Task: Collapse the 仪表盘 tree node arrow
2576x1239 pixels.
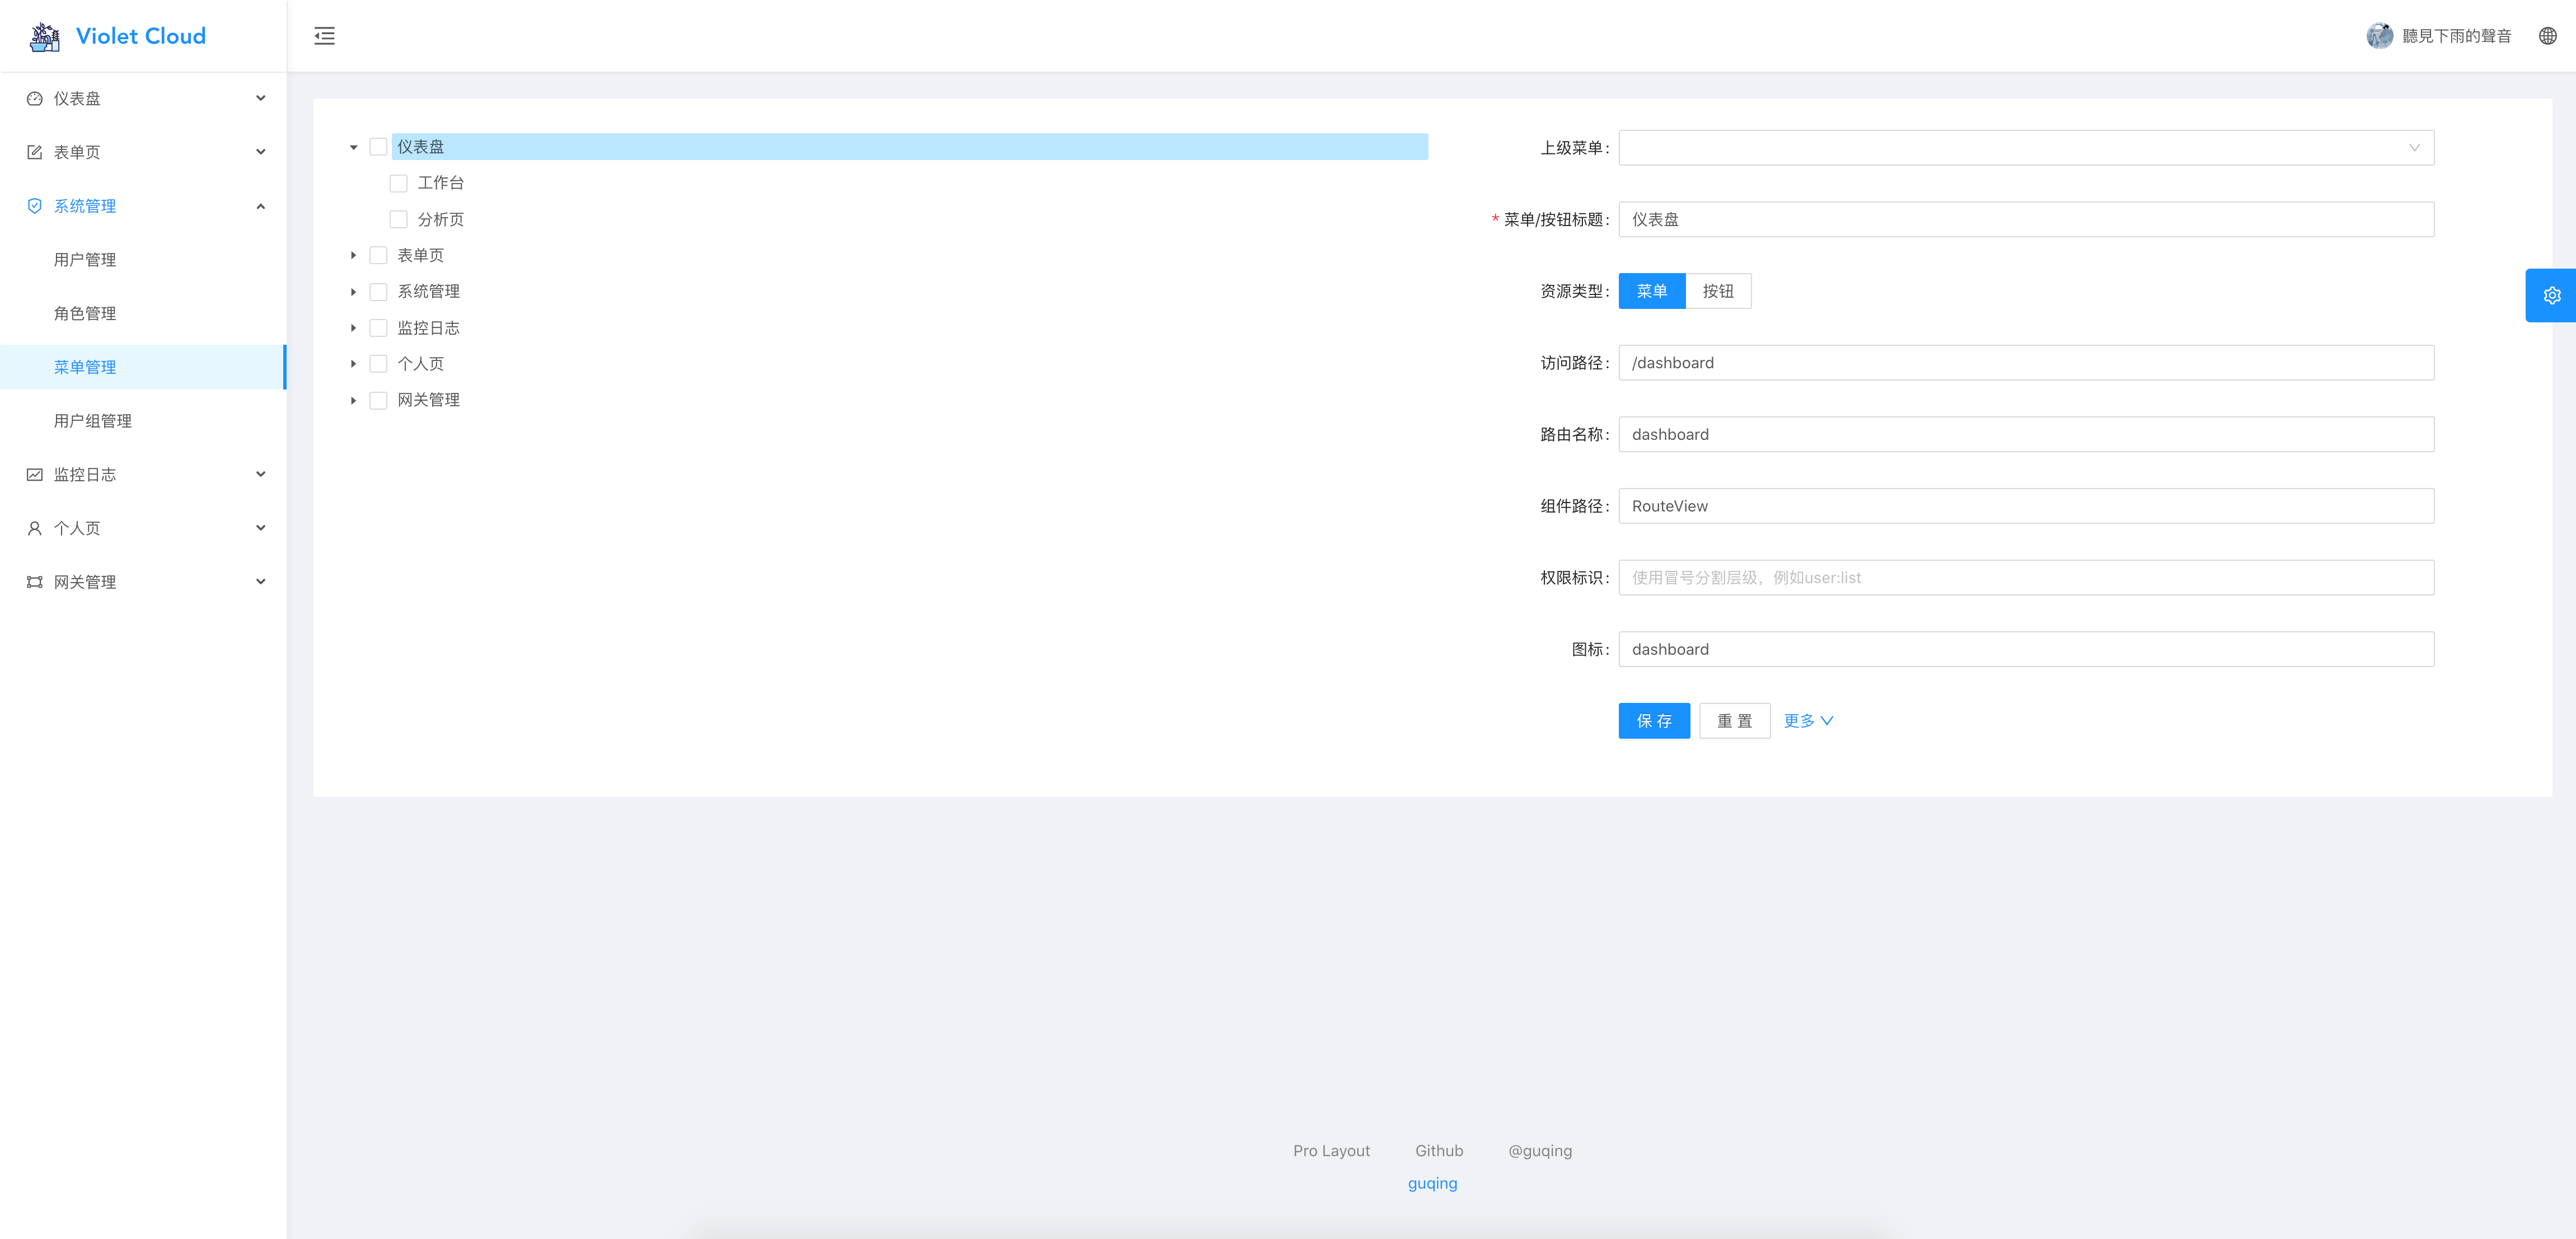Action: [353, 147]
